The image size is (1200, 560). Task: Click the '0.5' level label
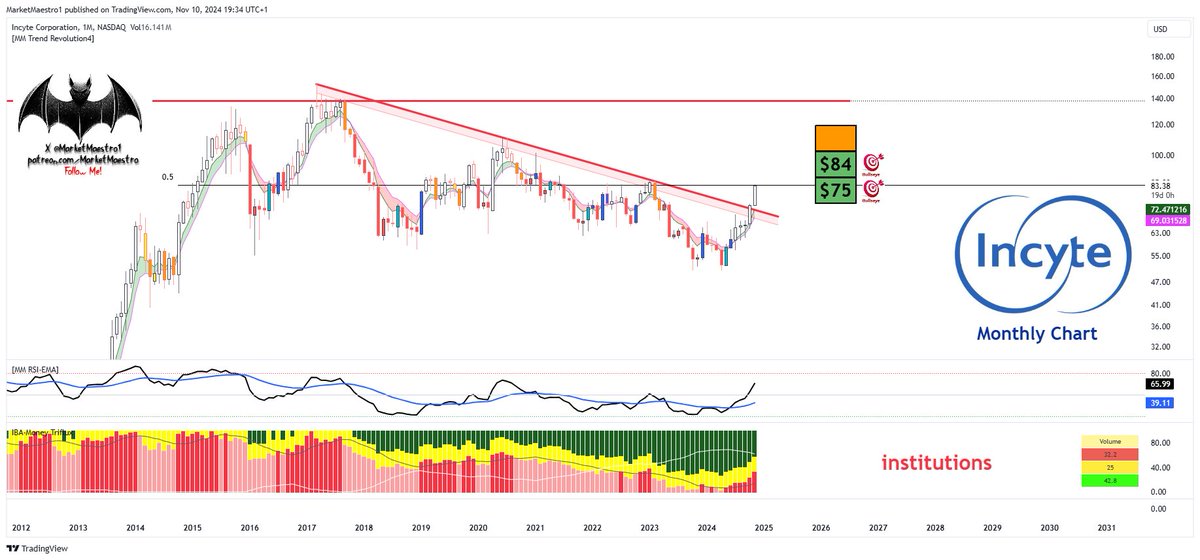coord(168,177)
